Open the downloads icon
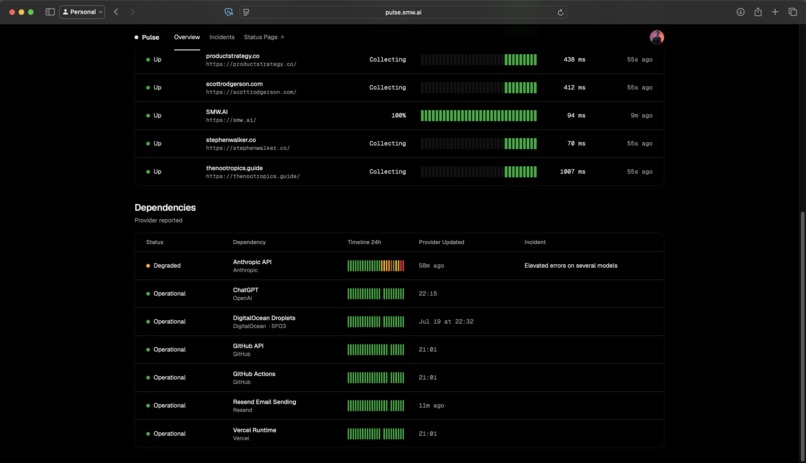The height and width of the screenshot is (463, 806). (740, 12)
